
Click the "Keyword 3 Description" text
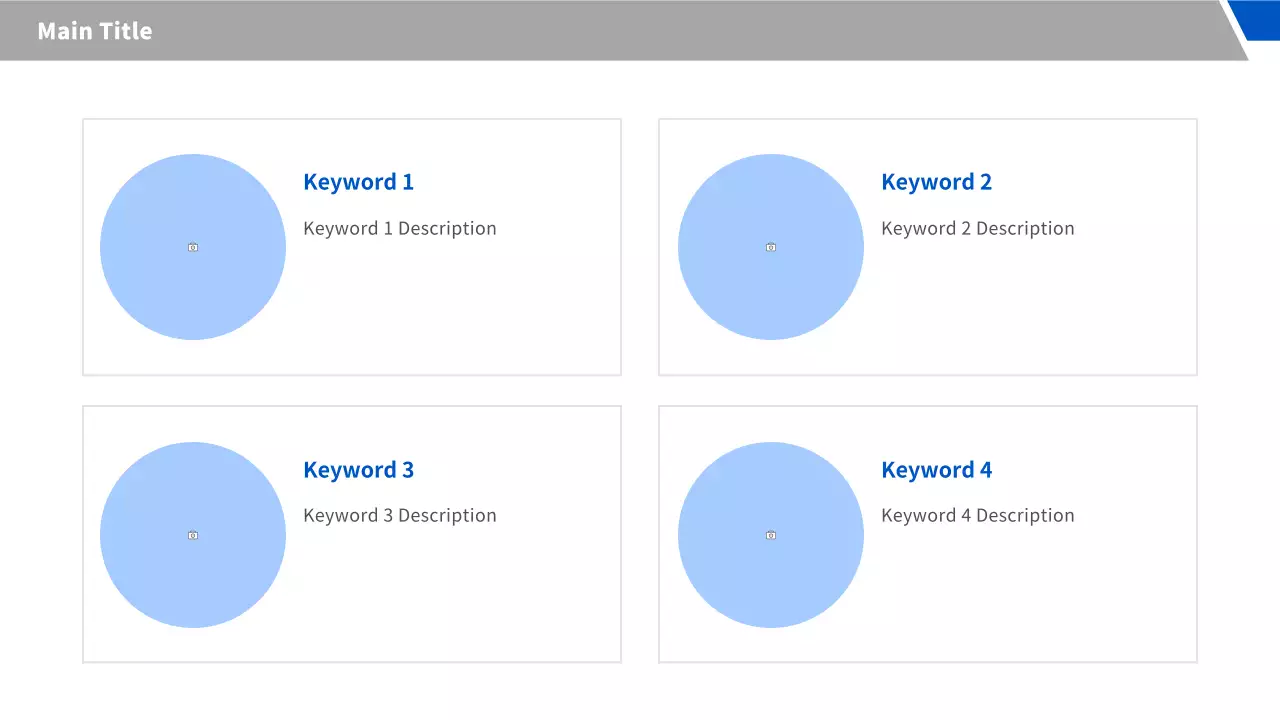click(399, 516)
